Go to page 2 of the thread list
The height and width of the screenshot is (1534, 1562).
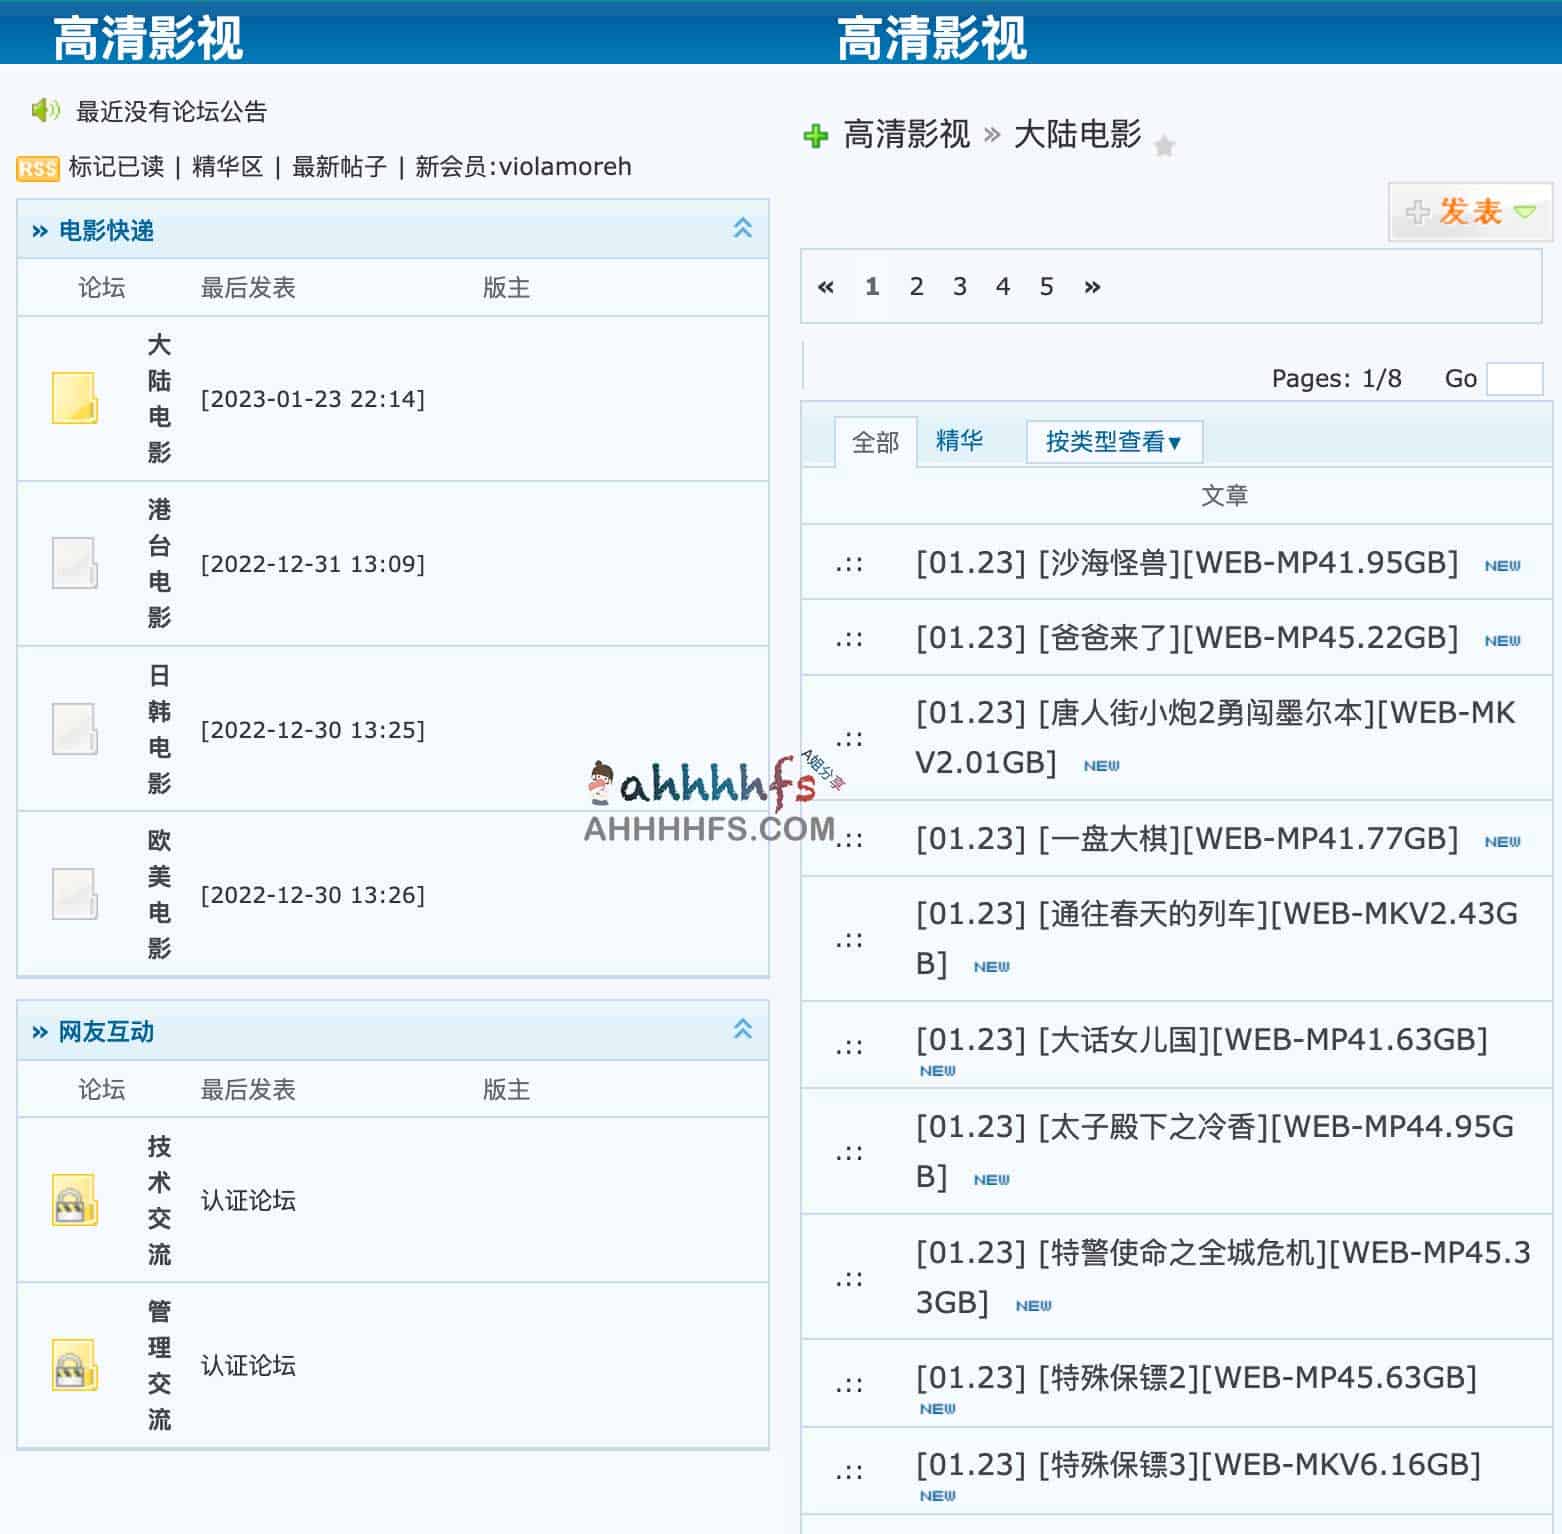(x=916, y=287)
